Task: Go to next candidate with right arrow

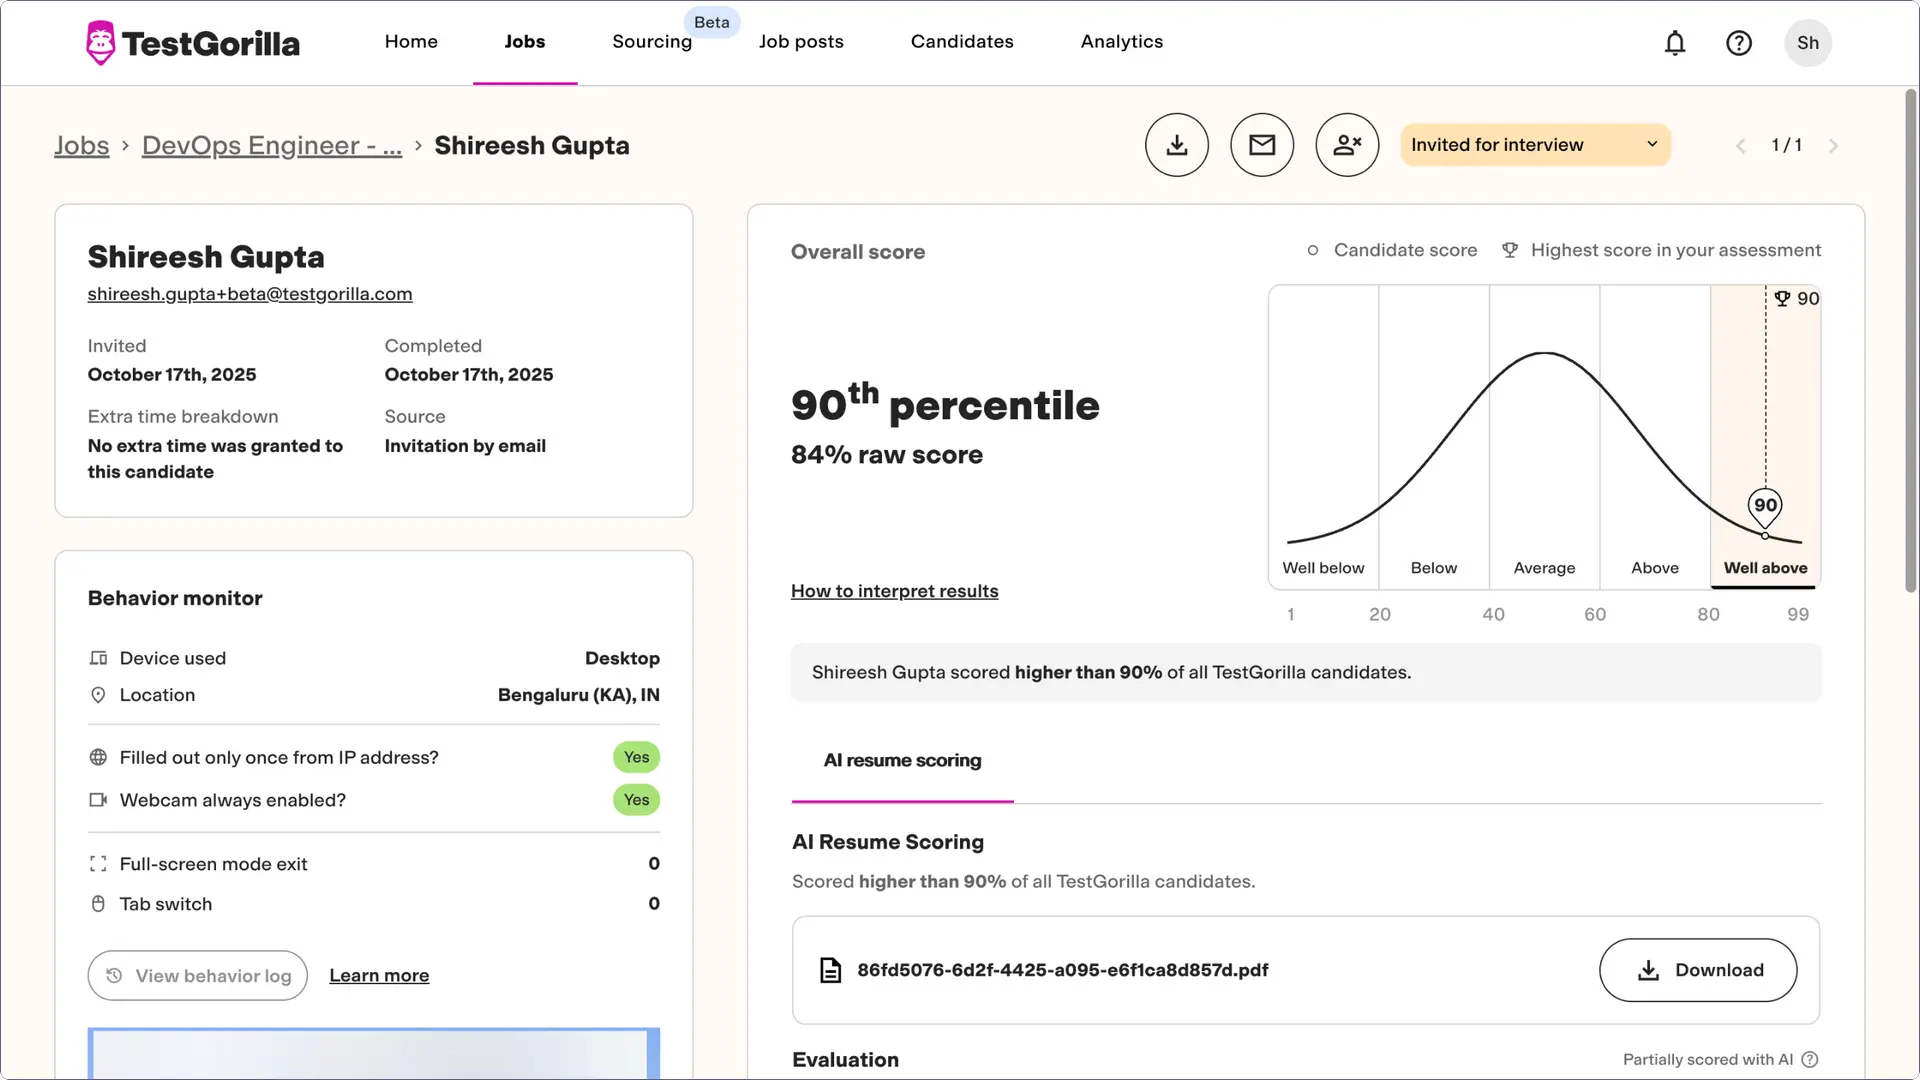Action: [1835, 145]
